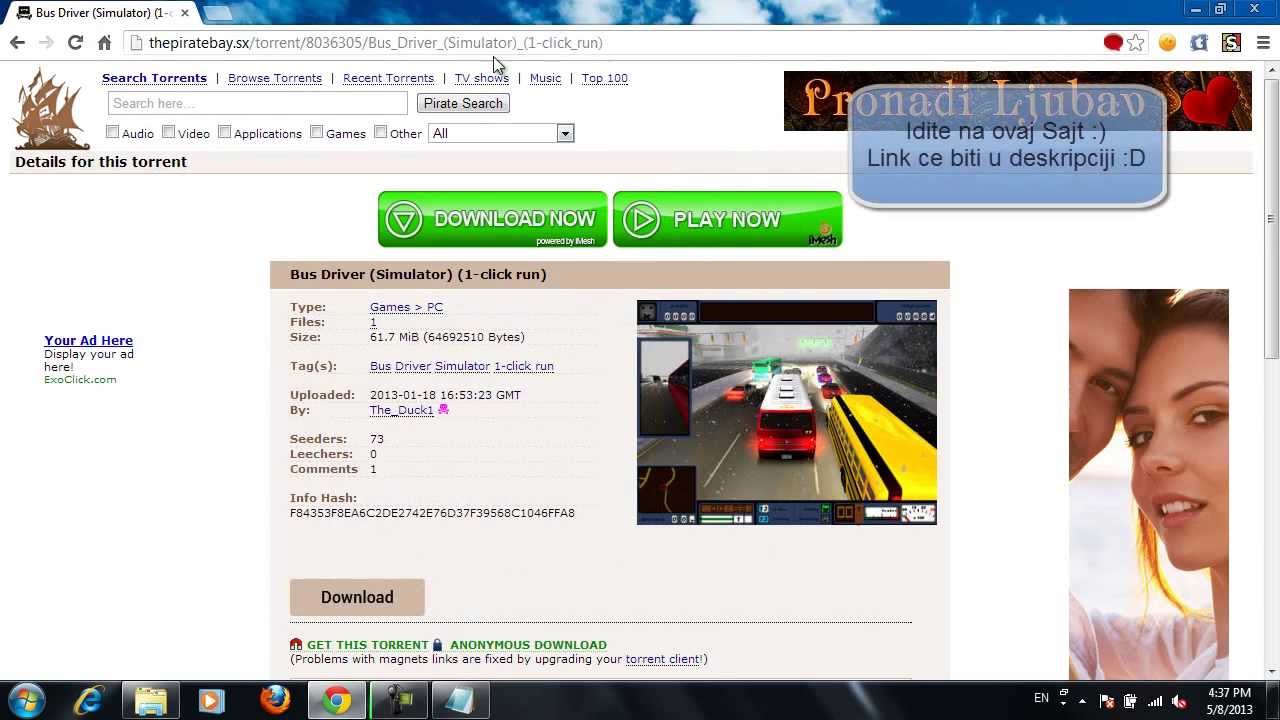This screenshot has height=720, width=1280.
Task: Close the Bus Driver browser tab
Action: pos(185,13)
